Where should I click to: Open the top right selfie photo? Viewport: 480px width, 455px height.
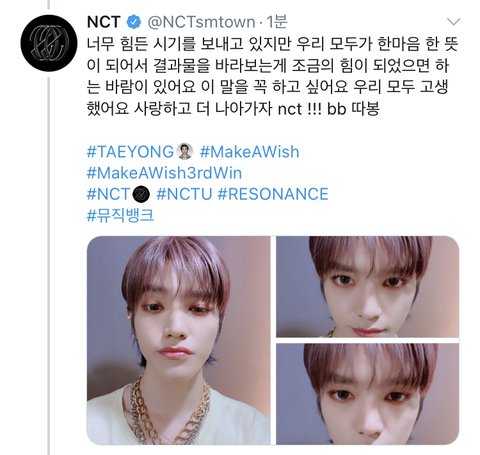pyautogui.click(x=368, y=287)
